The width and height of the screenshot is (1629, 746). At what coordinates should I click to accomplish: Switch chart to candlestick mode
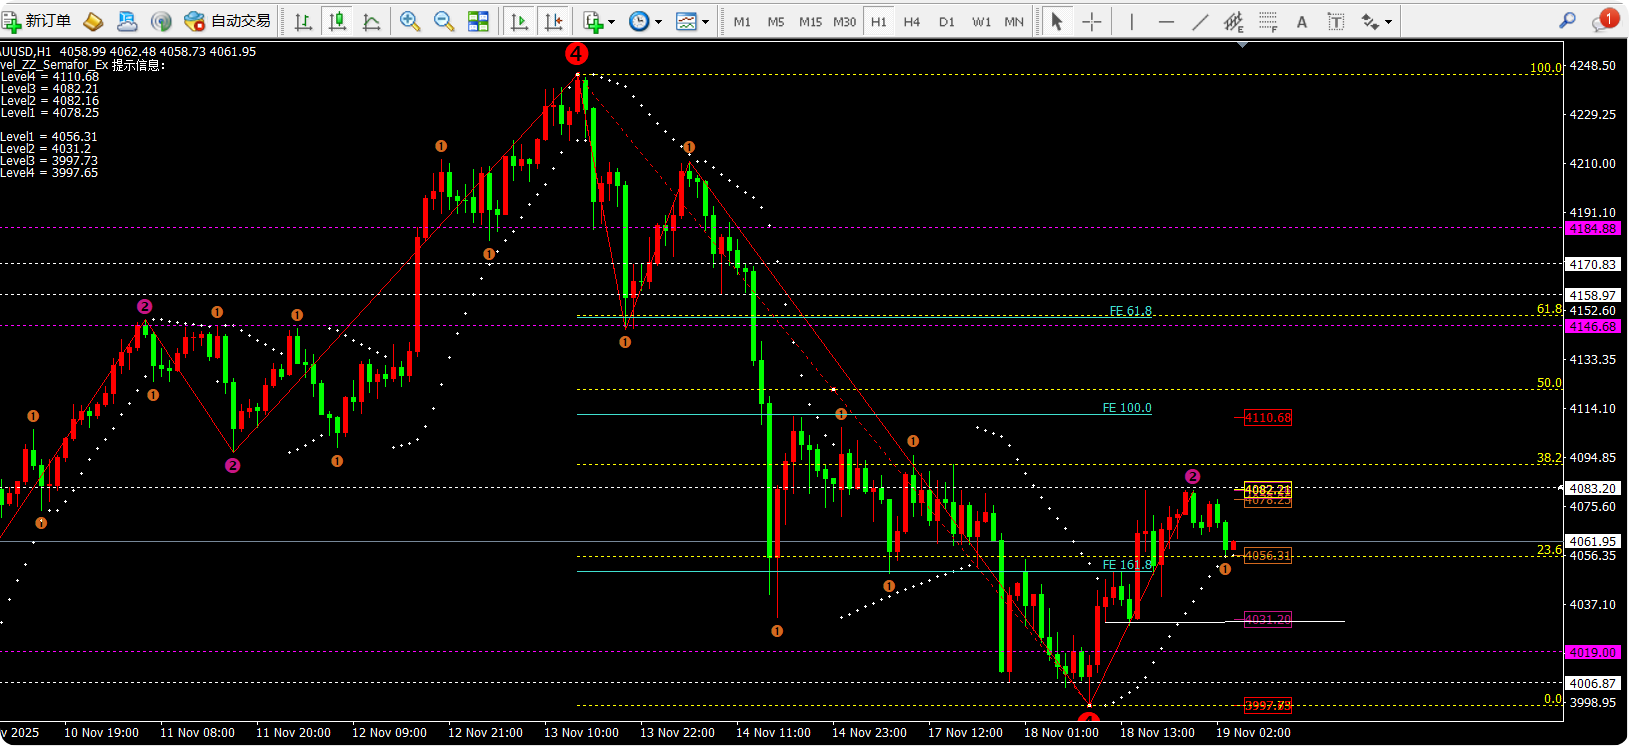tap(337, 21)
